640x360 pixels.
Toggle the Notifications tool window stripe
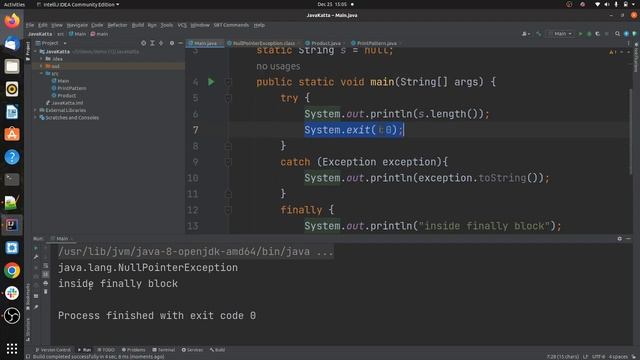click(636, 57)
